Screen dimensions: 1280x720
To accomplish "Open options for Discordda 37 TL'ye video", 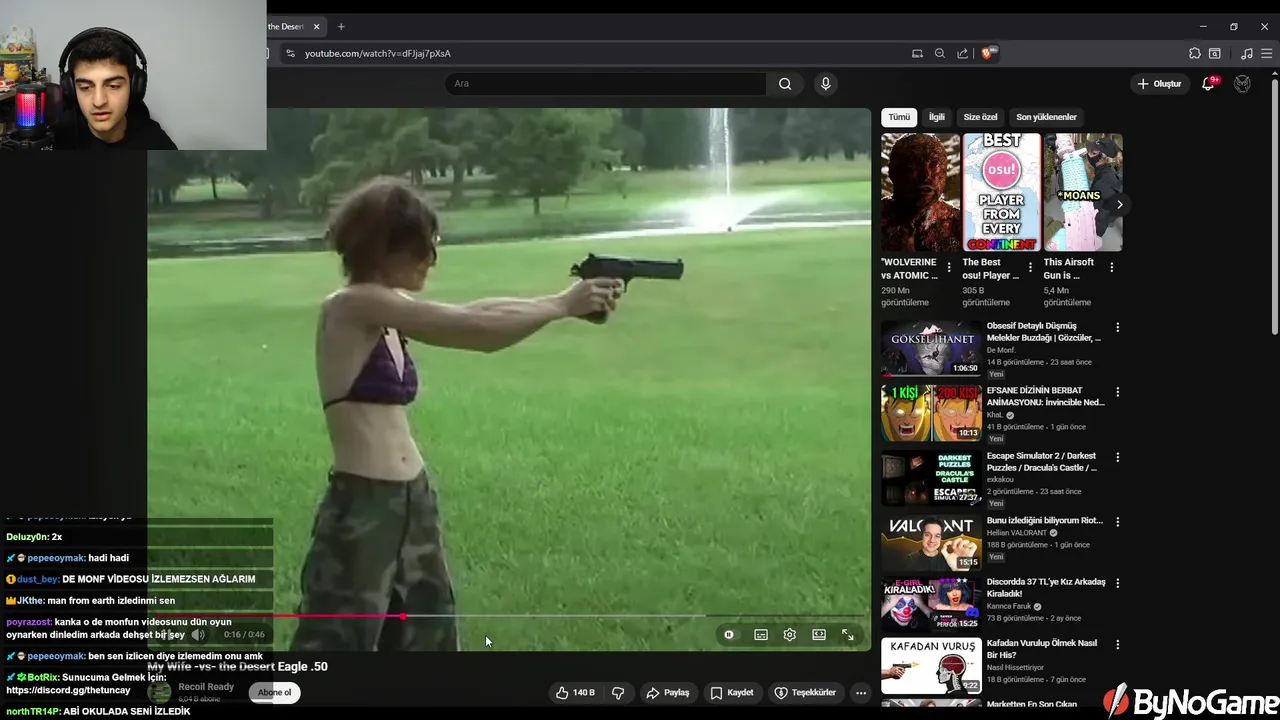I will point(1117,582).
